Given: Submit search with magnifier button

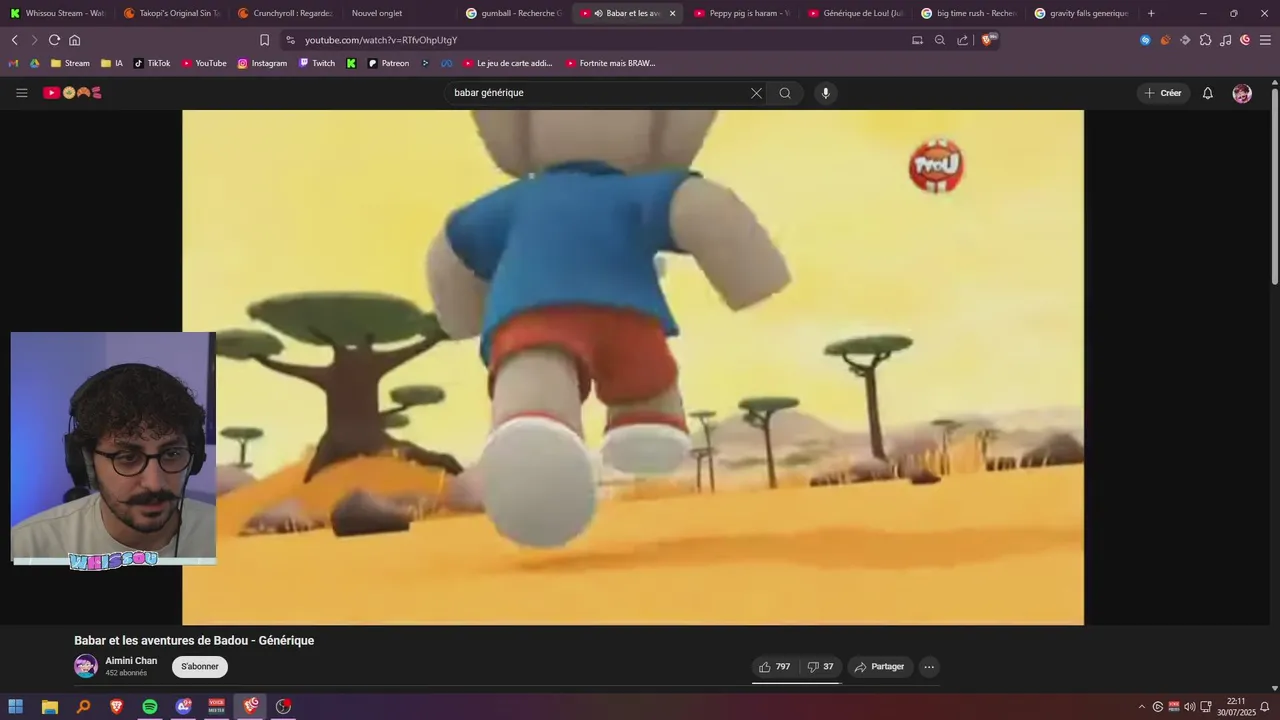Looking at the screenshot, I should click(x=785, y=93).
